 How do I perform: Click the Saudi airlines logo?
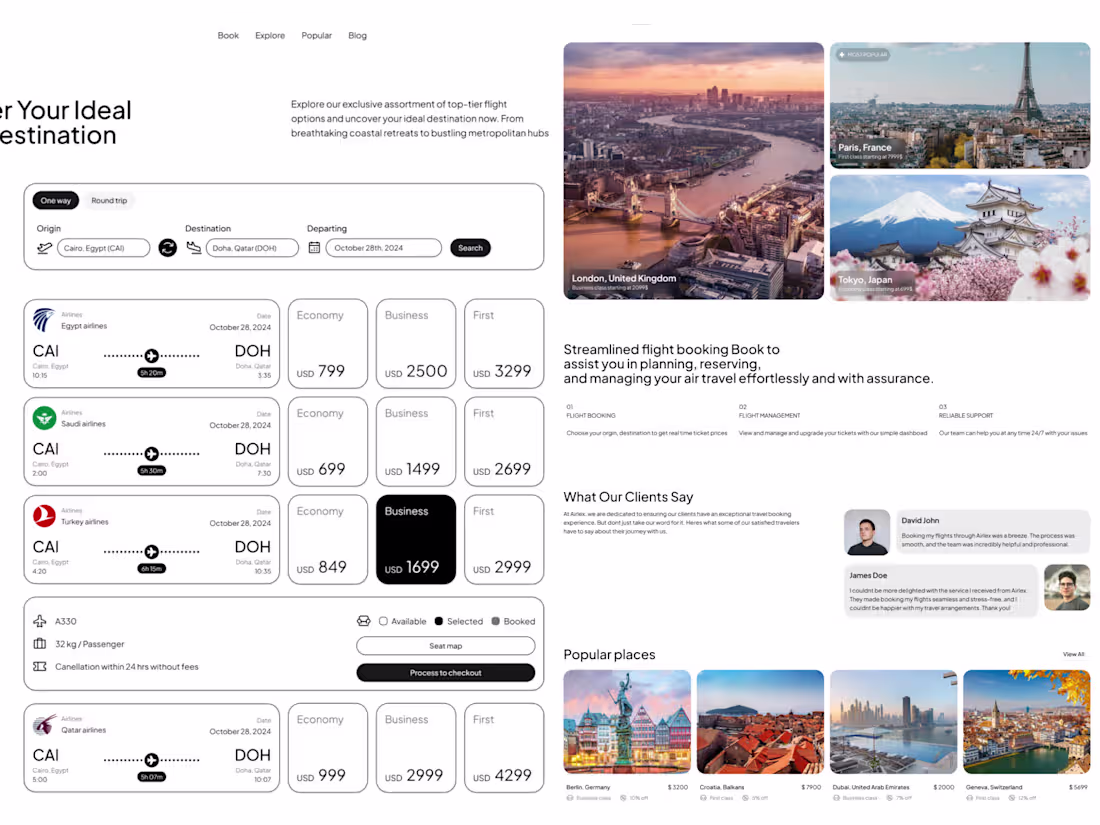click(41, 415)
